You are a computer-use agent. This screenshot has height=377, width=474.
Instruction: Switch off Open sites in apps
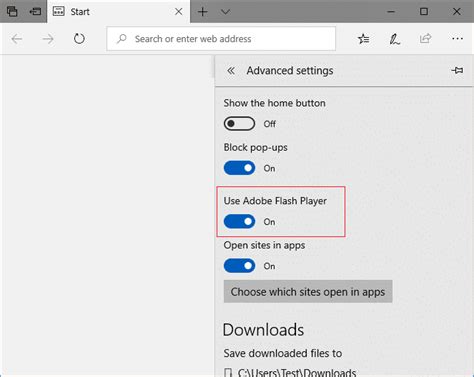tap(239, 266)
